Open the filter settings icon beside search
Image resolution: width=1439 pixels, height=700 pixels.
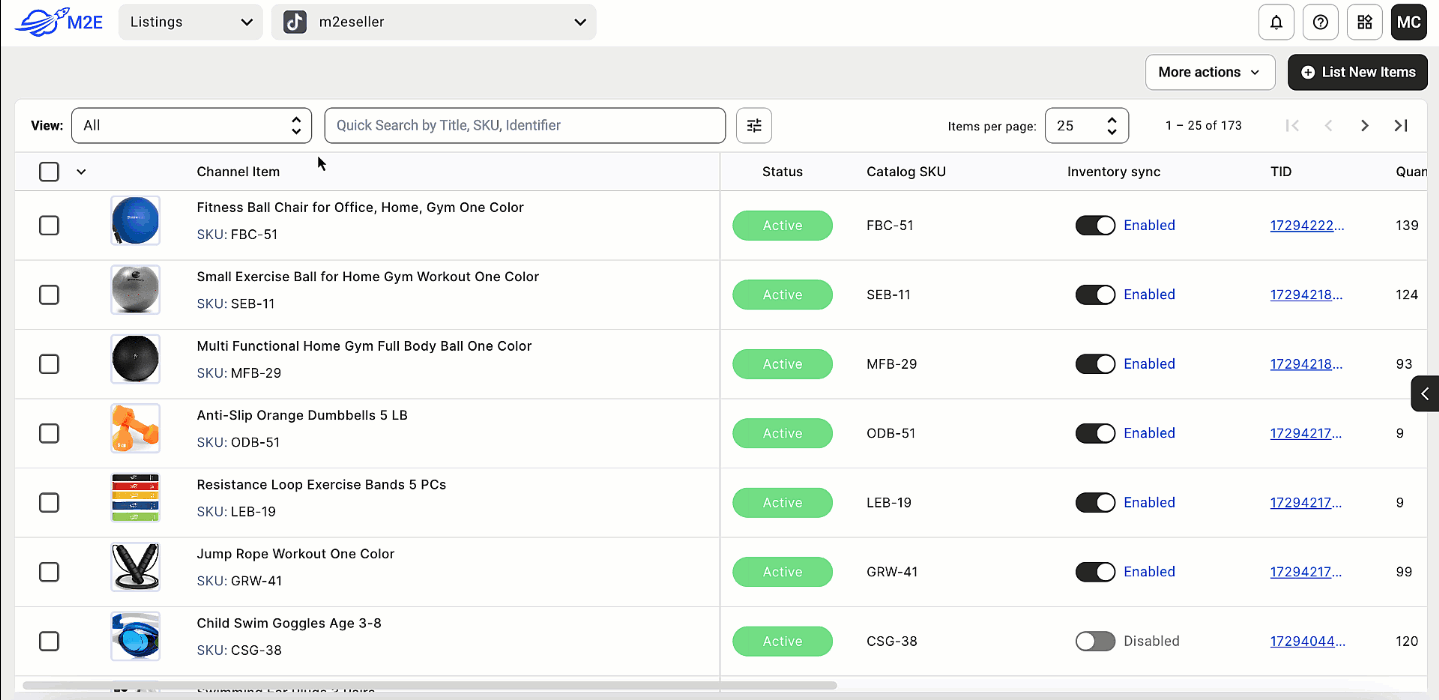click(x=754, y=125)
